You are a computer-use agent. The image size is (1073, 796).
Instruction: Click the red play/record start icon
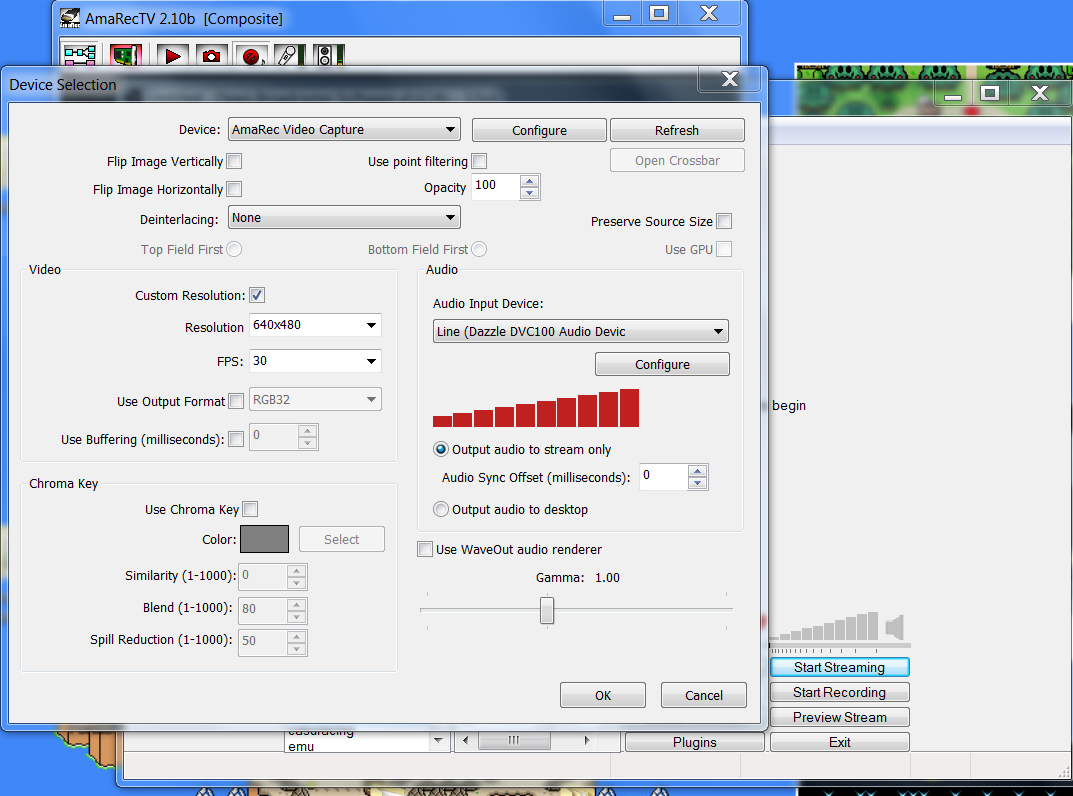tap(172, 55)
